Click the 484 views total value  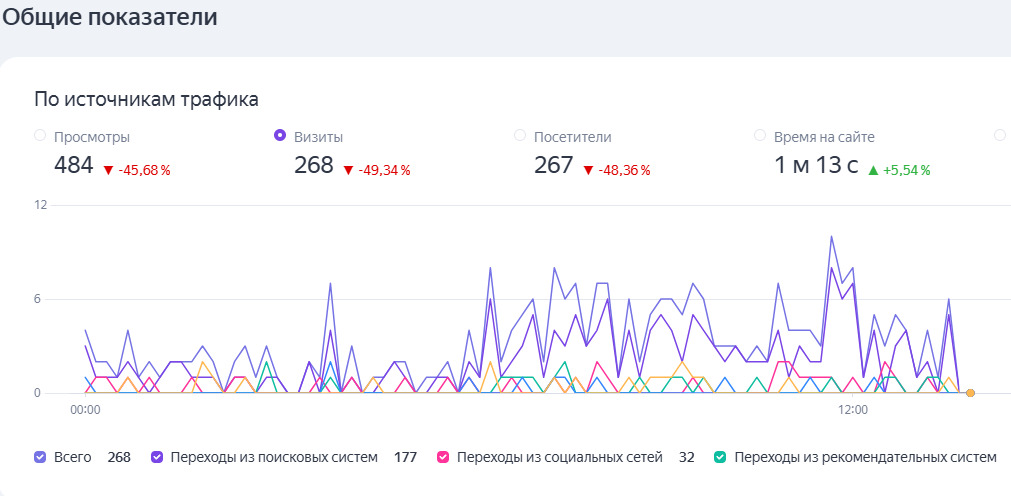coord(73,166)
